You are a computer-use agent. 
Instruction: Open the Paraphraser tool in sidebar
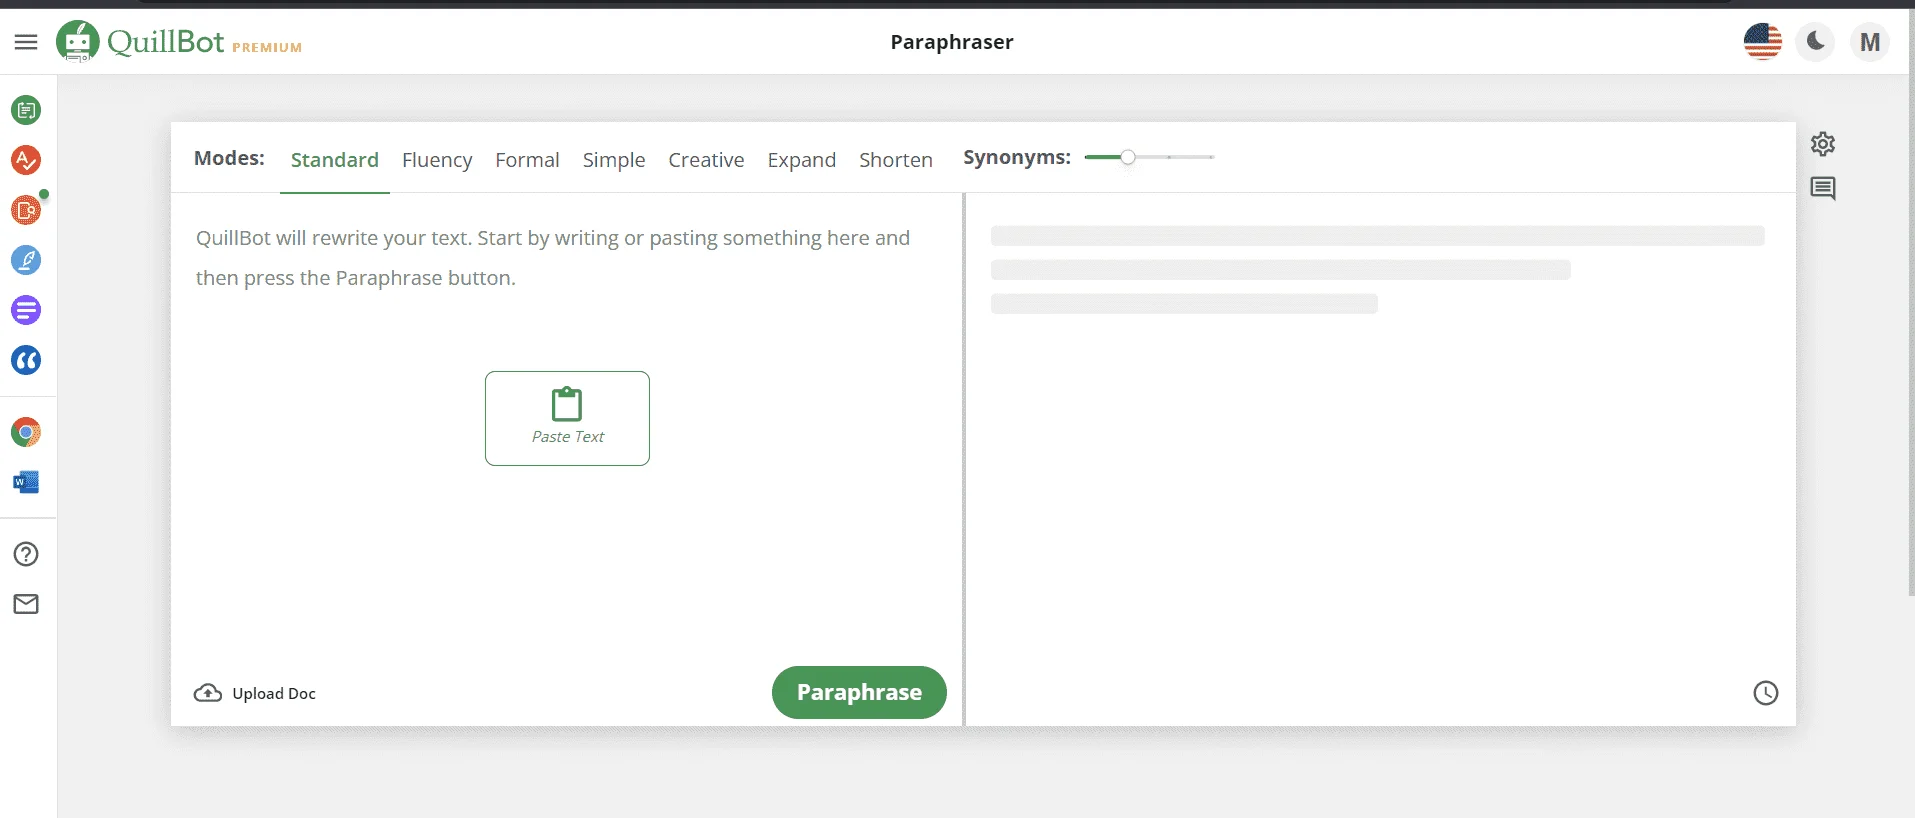26,110
